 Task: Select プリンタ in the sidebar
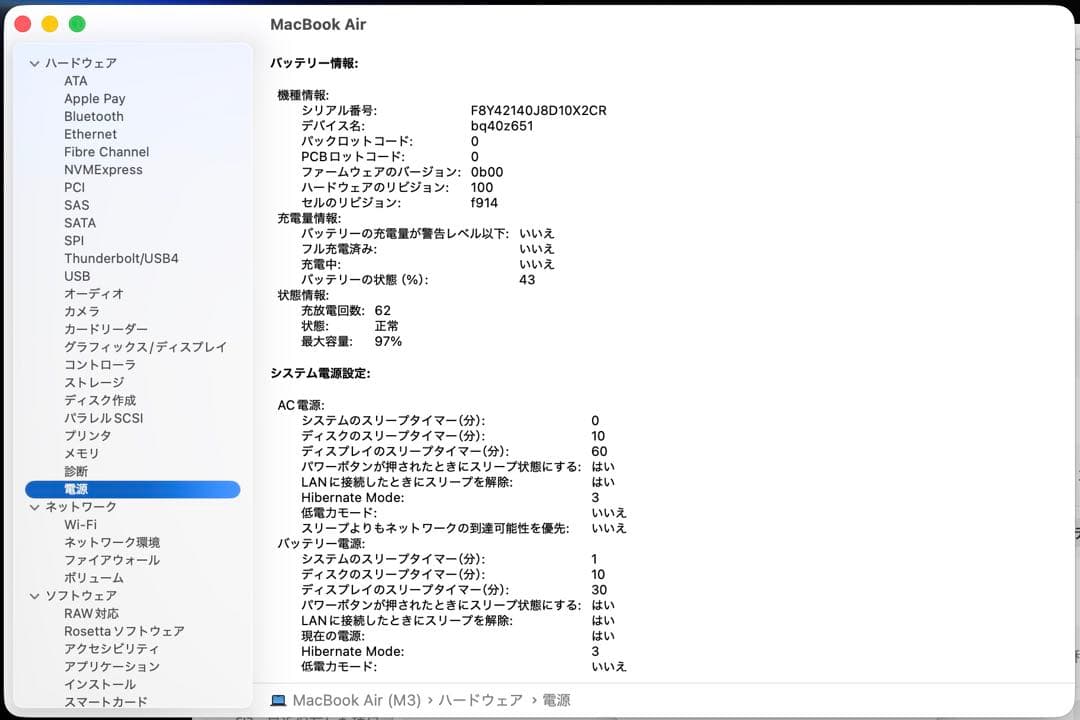click(87, 436)
